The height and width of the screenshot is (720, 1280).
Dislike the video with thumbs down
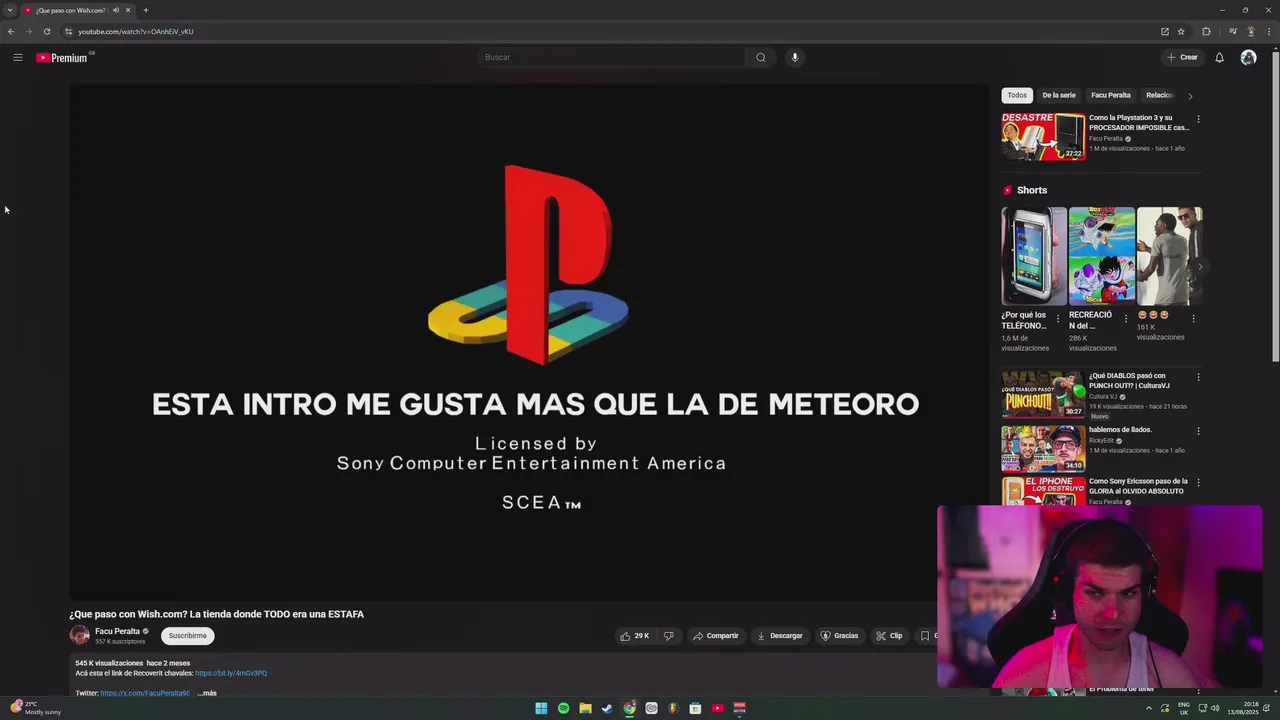tap(669, 636)
